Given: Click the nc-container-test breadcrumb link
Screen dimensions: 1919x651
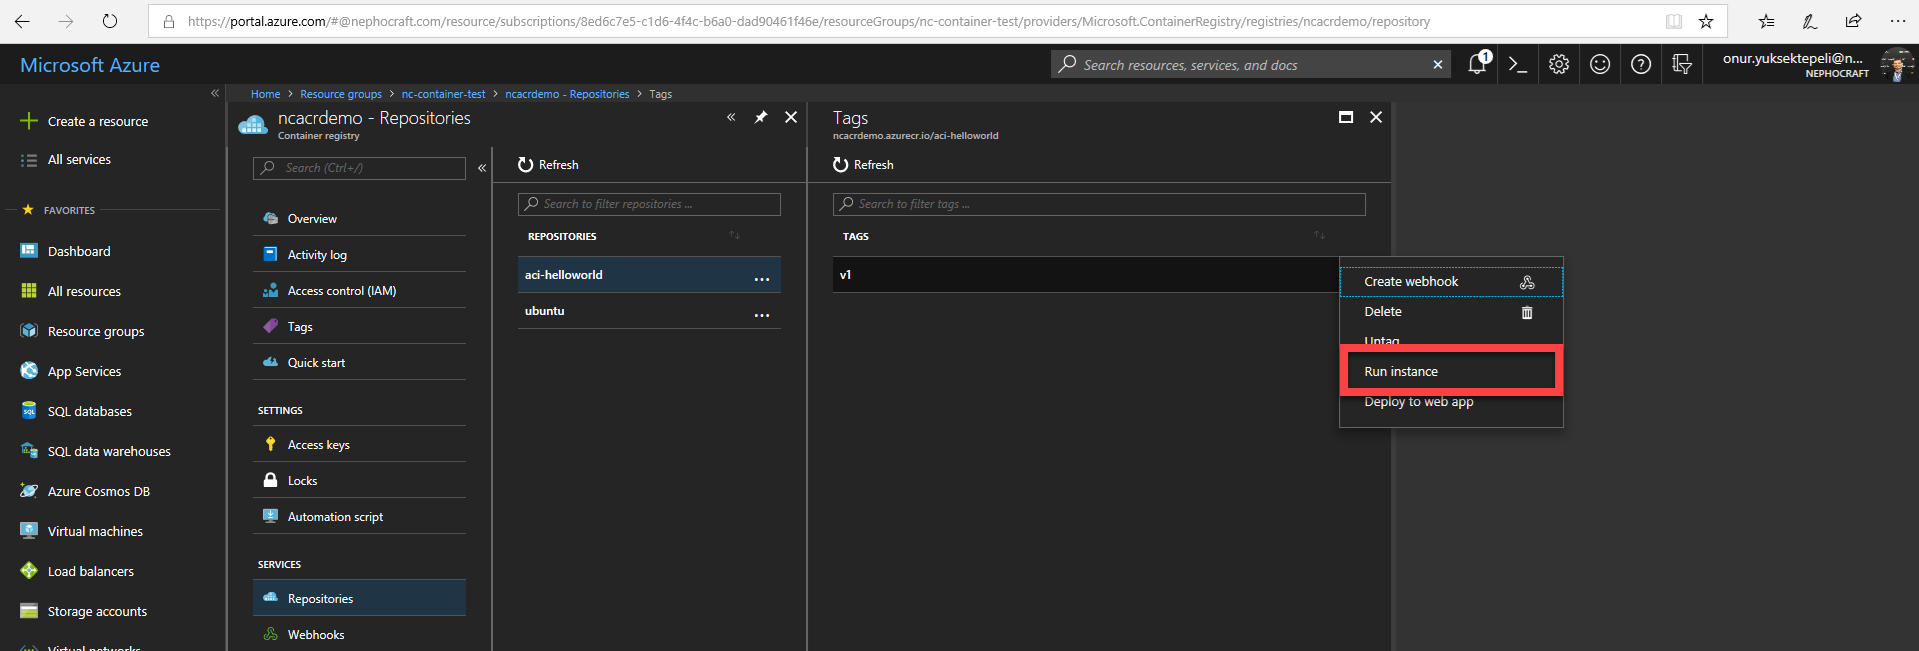Looking at the screenshot, I should pyautogui.click(x=443, y=94).
